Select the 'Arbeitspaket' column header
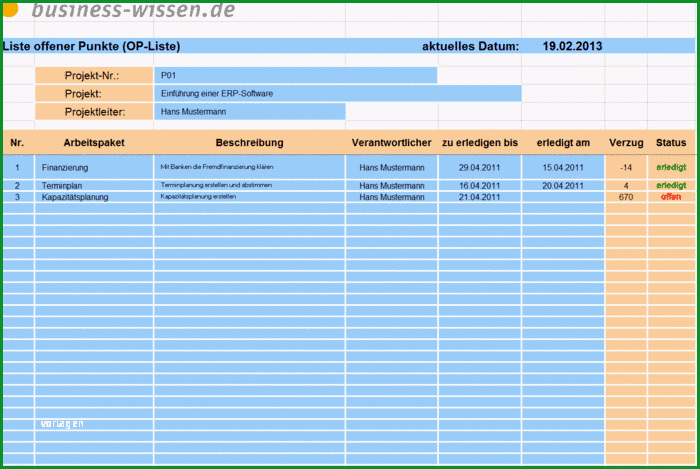 pos(94,143)
